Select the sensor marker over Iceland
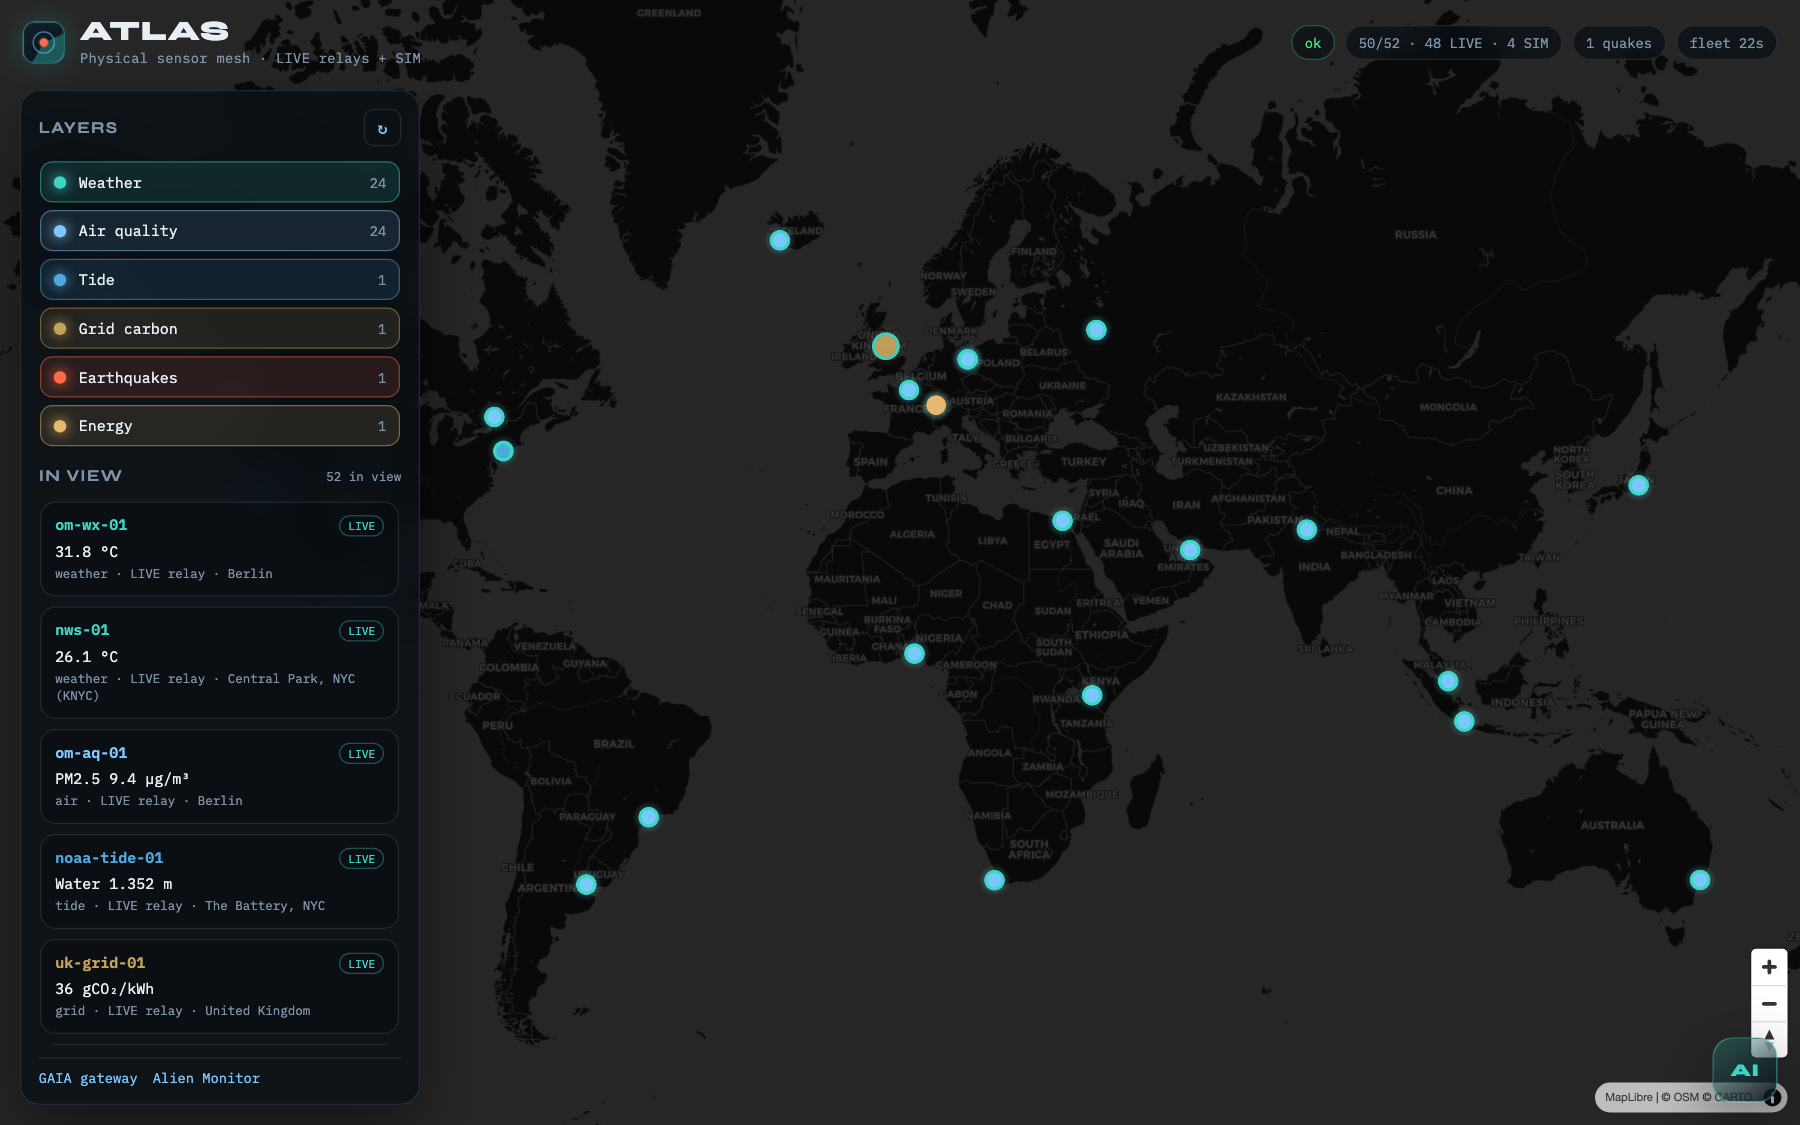This screenshot has height=1125, width=1800. click(780, 240)
